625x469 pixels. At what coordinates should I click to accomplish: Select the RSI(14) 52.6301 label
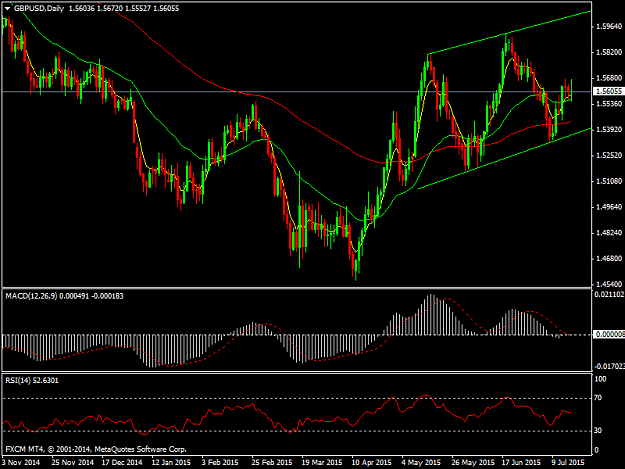[32, 381]
